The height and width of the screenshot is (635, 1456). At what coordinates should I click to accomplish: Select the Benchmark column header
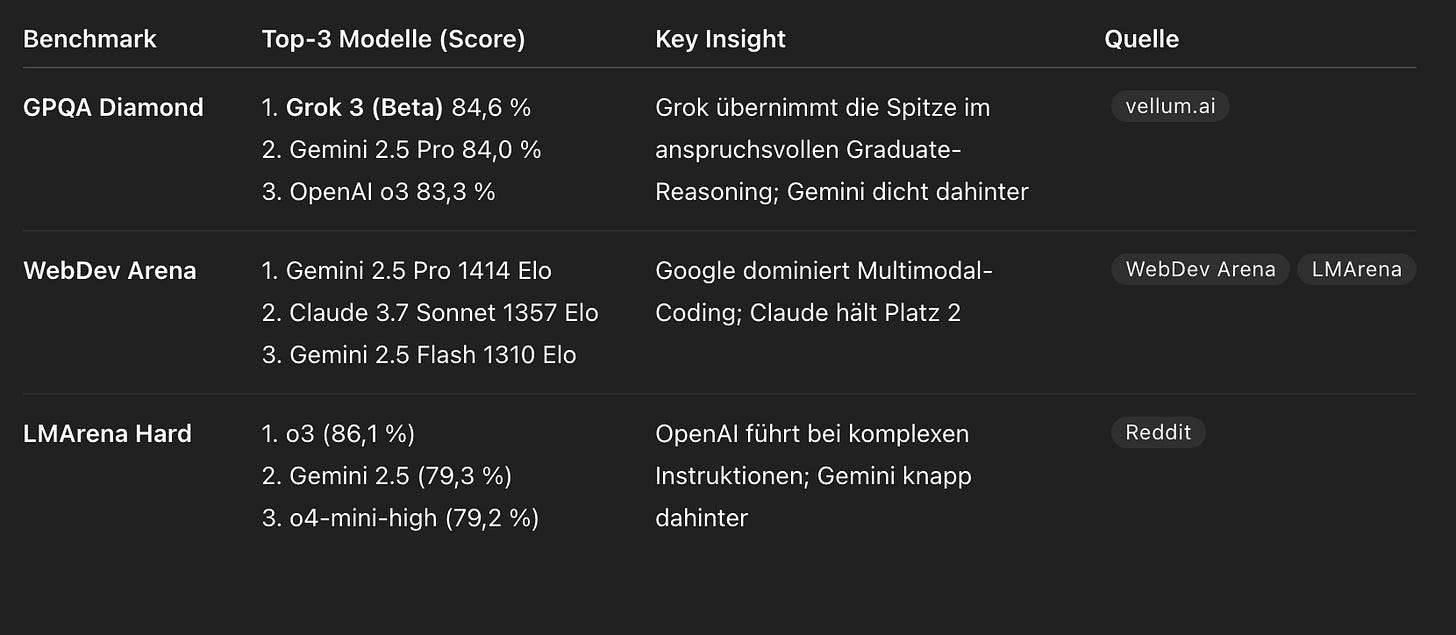pos(90,39)
